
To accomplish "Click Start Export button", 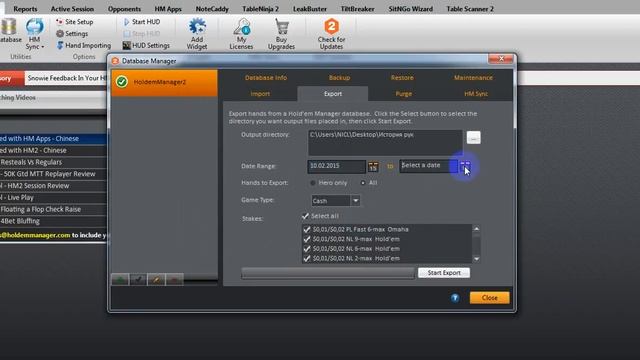I will [444, 273].
